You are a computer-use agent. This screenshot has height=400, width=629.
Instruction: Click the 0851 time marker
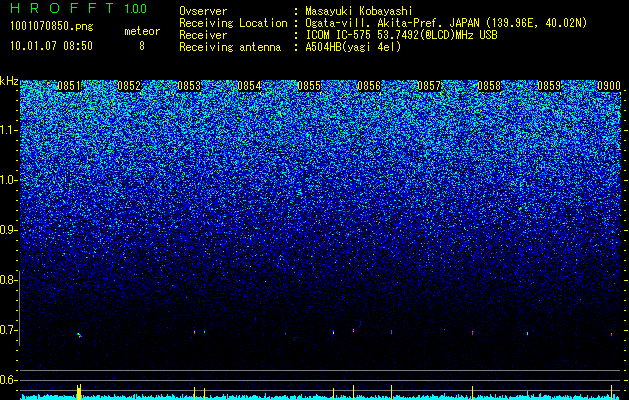coord(69,86)
